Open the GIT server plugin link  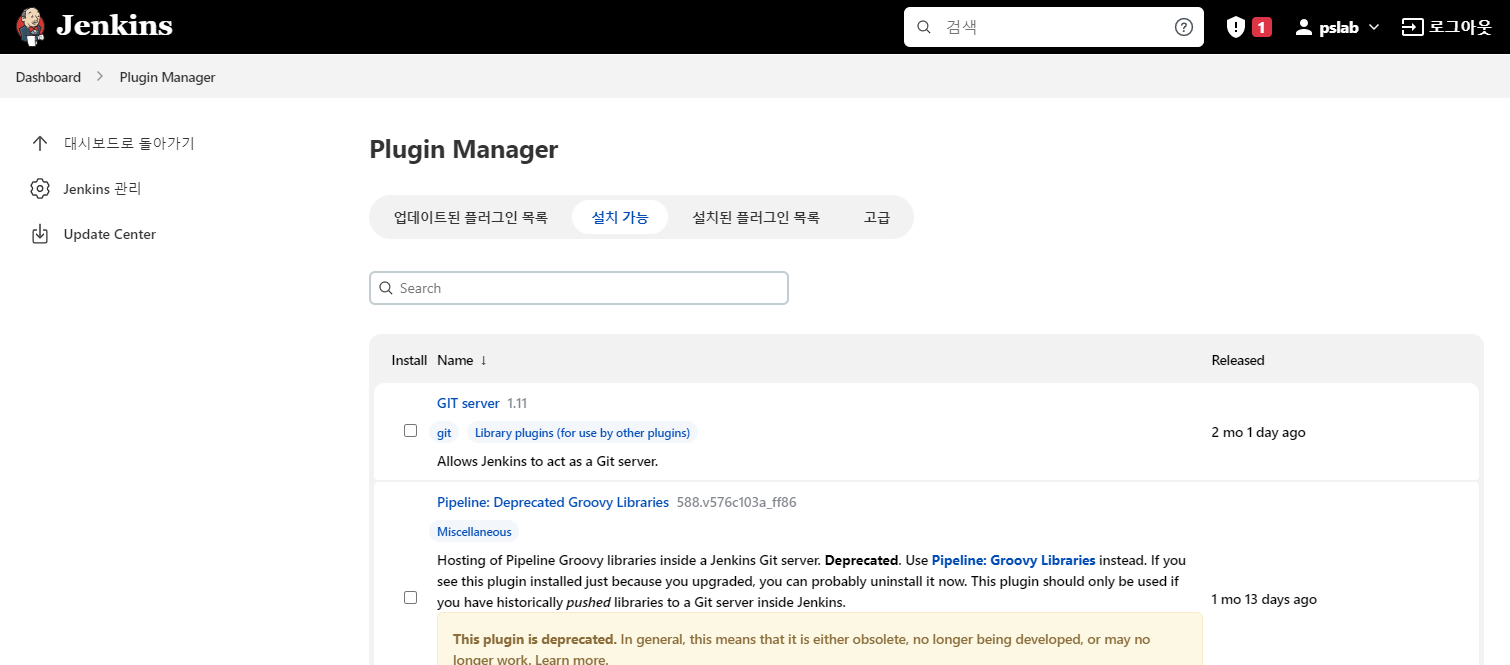pos(468,403)
